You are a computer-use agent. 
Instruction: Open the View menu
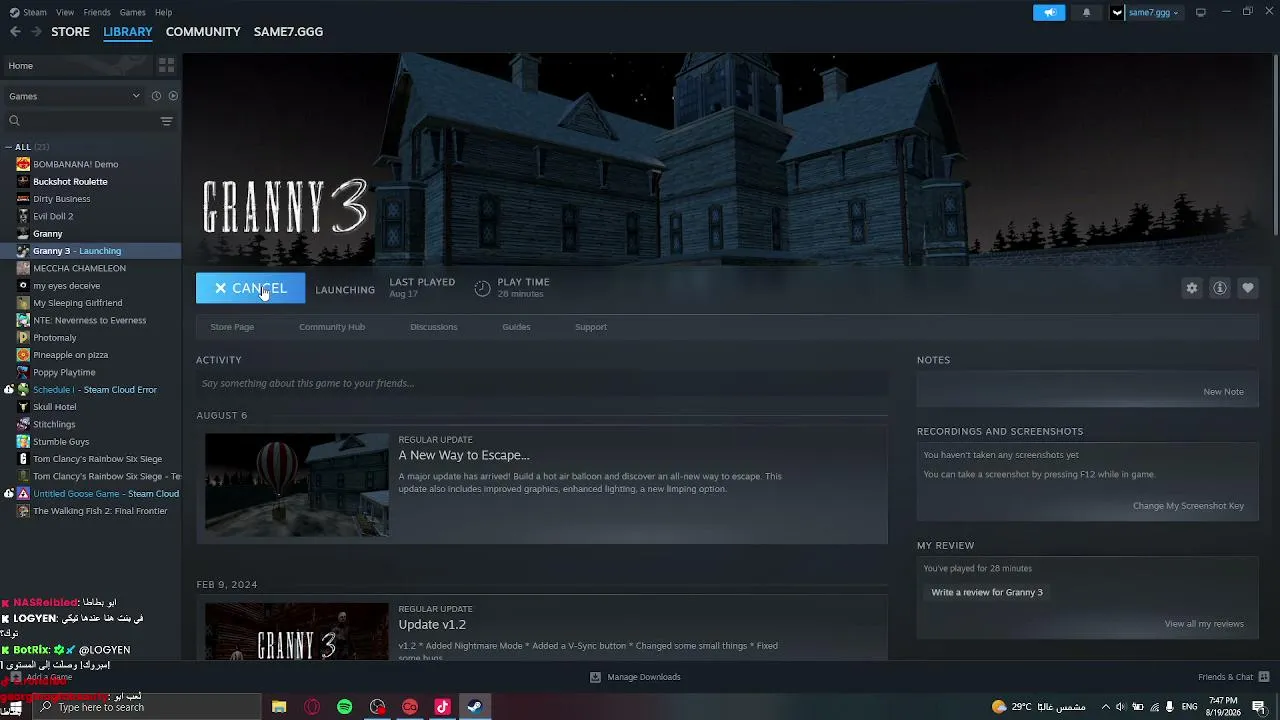pyautogui.click(x=65, y=12)
